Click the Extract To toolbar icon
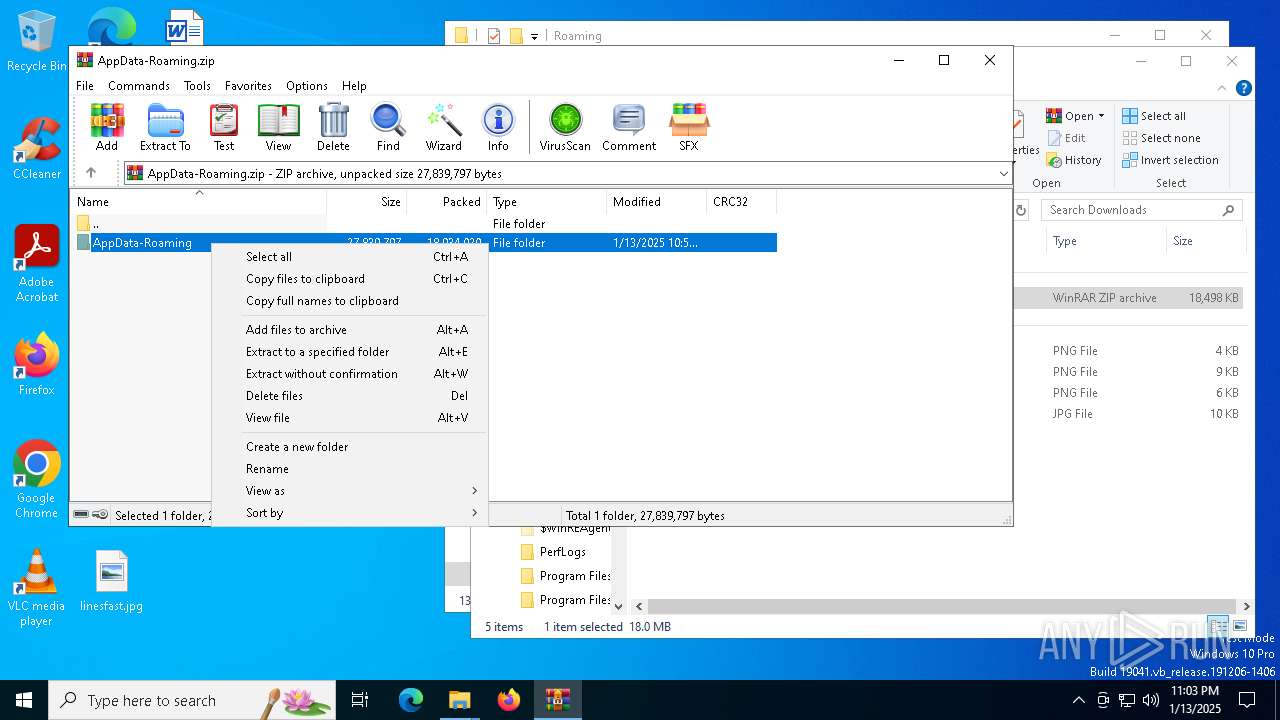 coord(165,127)
